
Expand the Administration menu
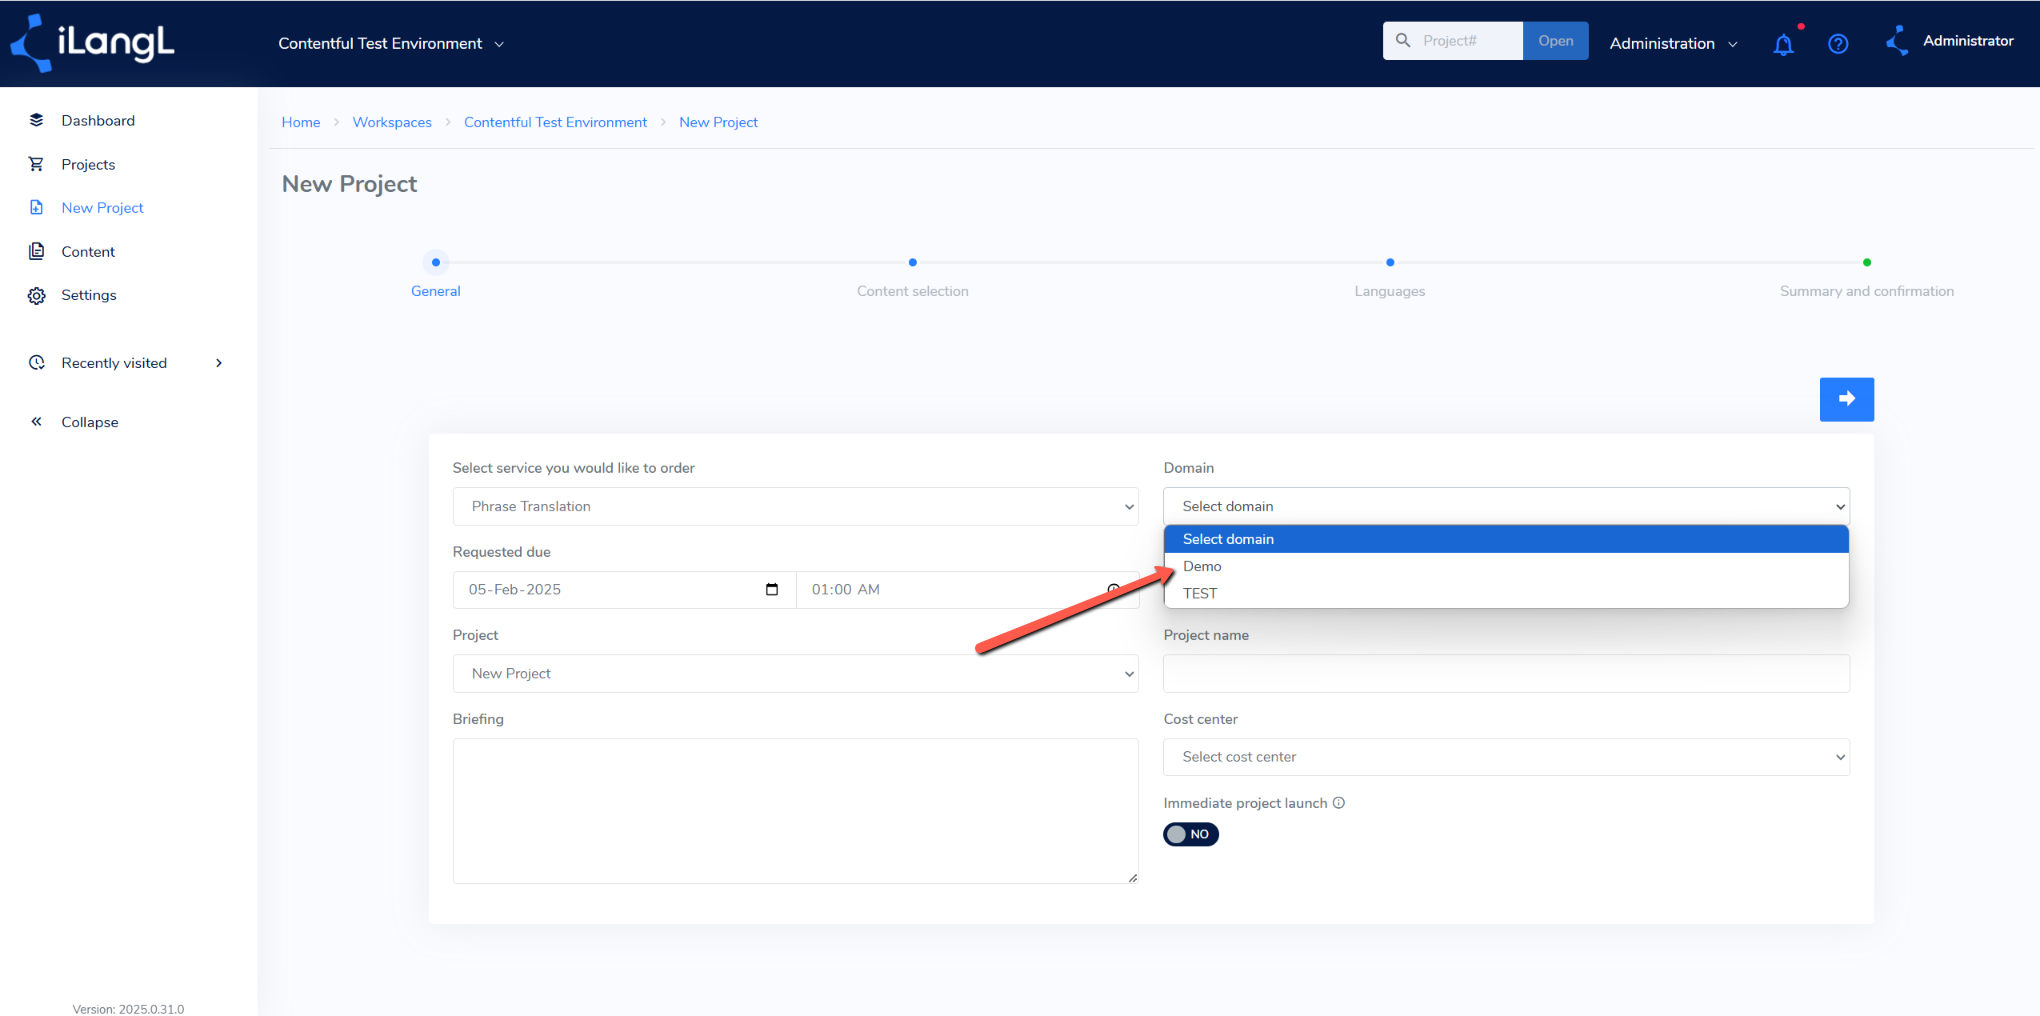(x=1673, y=44)
